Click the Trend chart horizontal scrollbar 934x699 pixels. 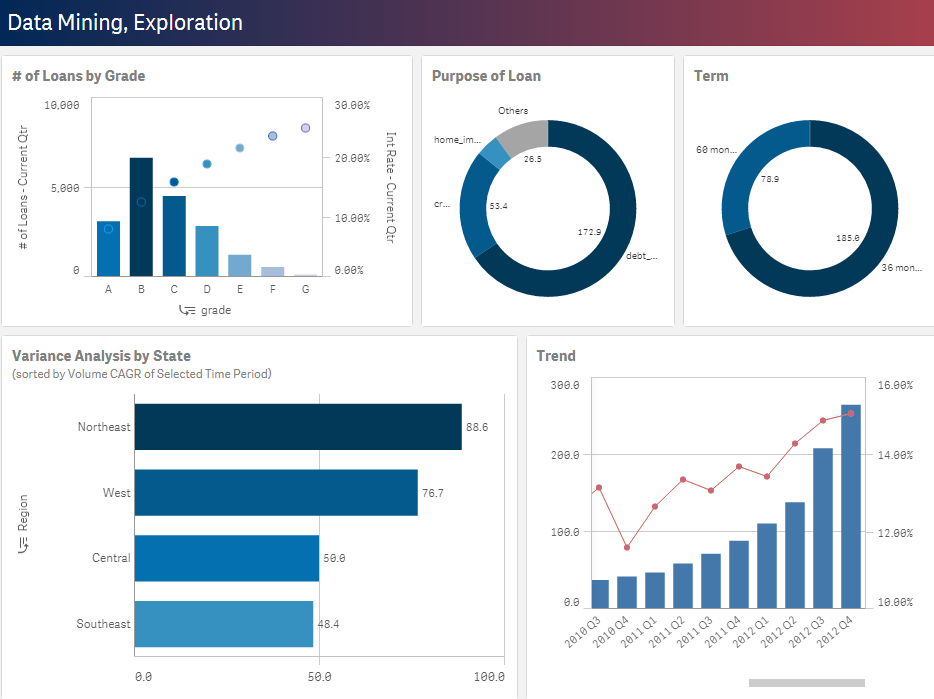(x=806, y=683)
